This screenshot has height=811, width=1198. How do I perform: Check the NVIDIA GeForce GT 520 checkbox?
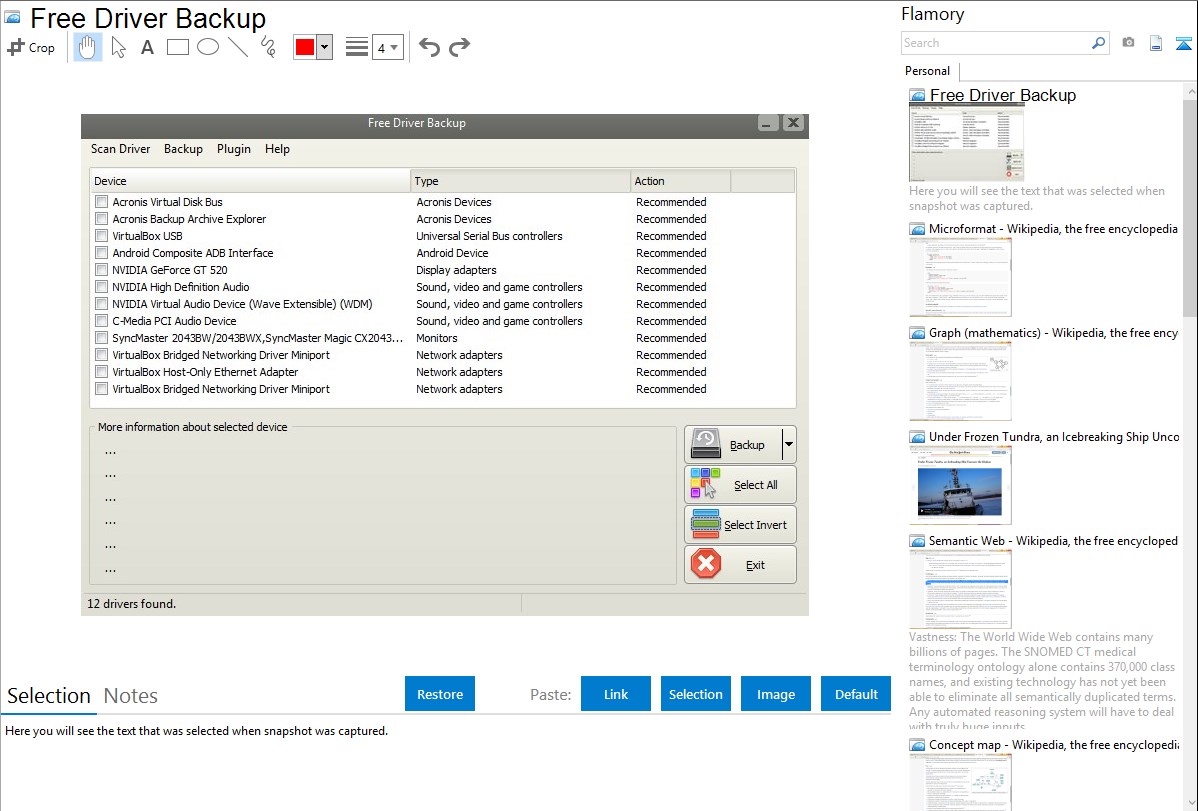pos(101,270)
